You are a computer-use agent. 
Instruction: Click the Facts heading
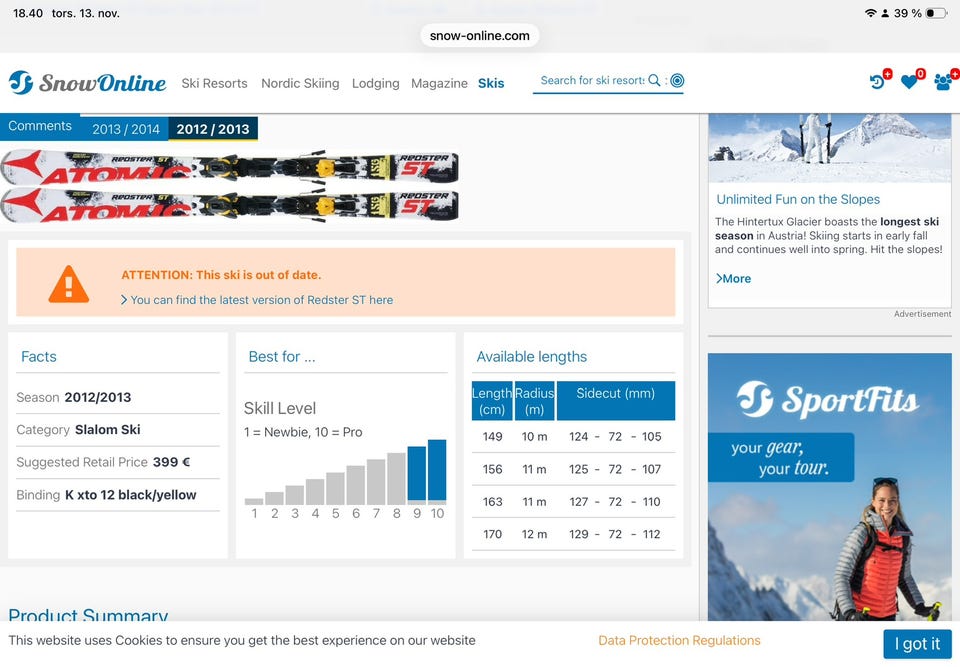[x=39, y=356]
